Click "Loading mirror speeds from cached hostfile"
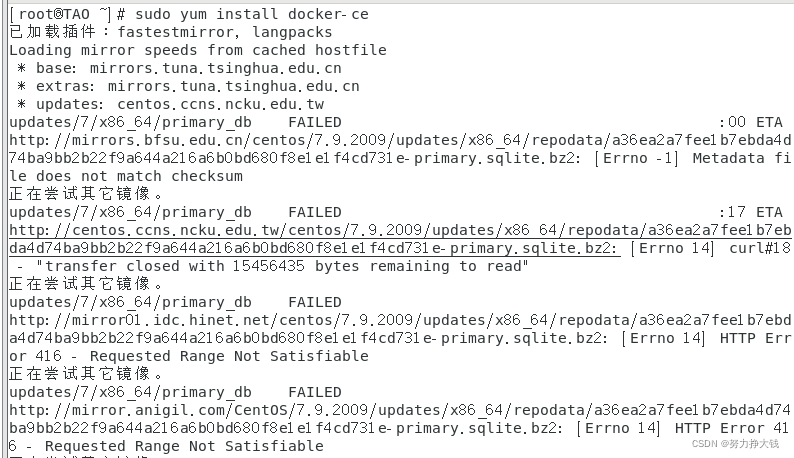 click(198, 50)
